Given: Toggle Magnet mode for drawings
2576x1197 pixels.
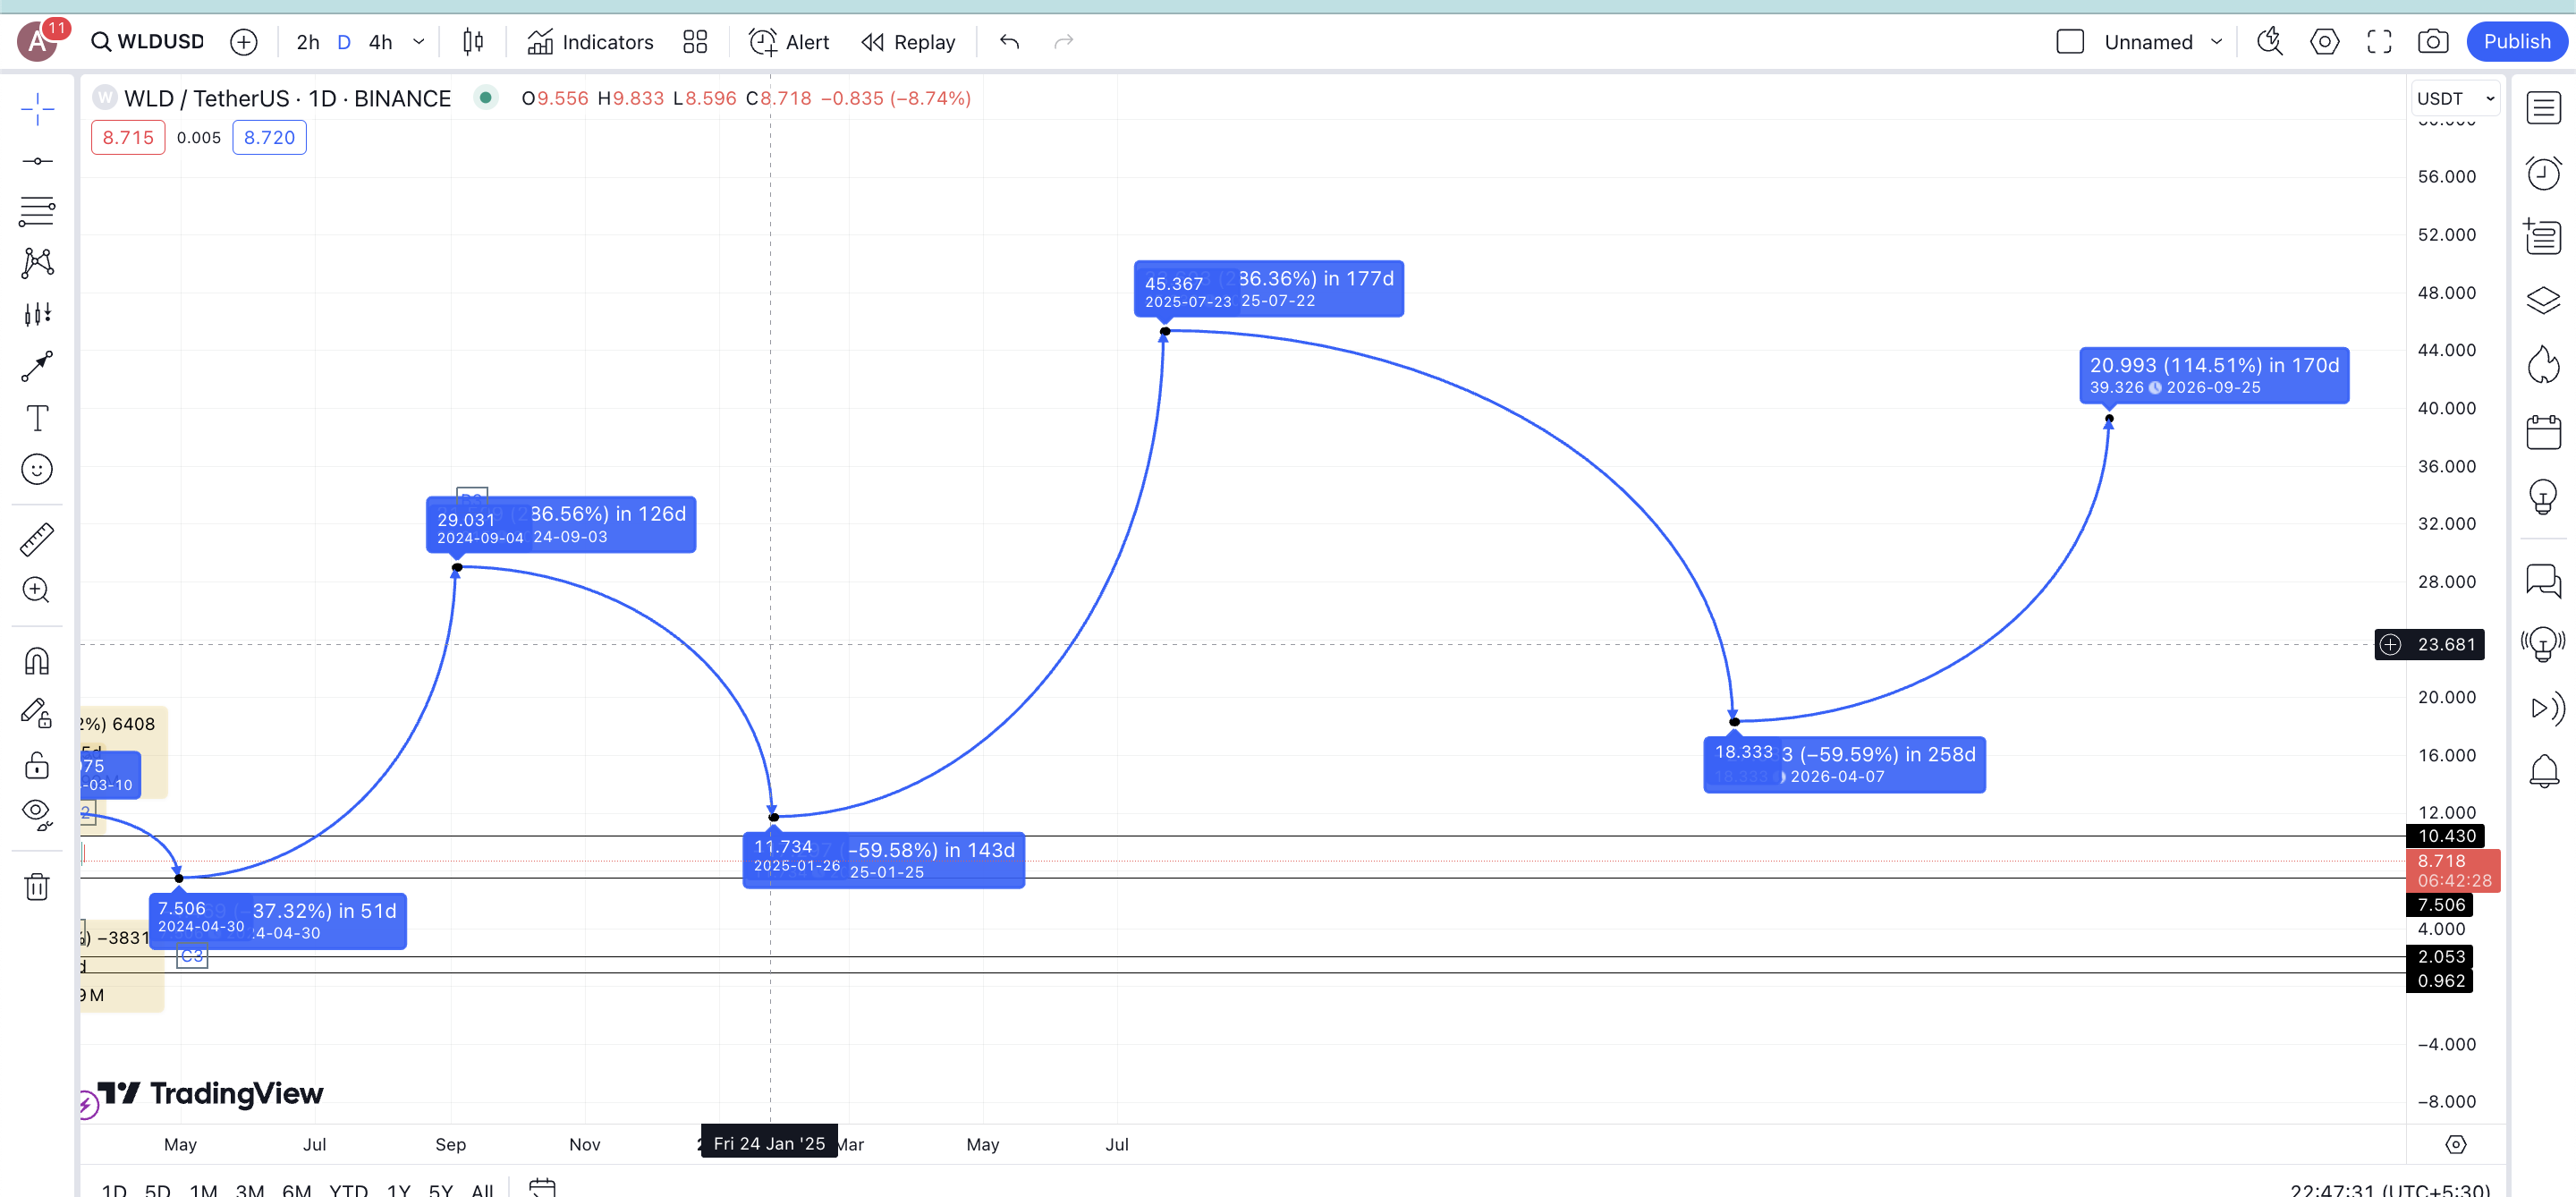Looking at the screenshot, I should pos(37,661).
